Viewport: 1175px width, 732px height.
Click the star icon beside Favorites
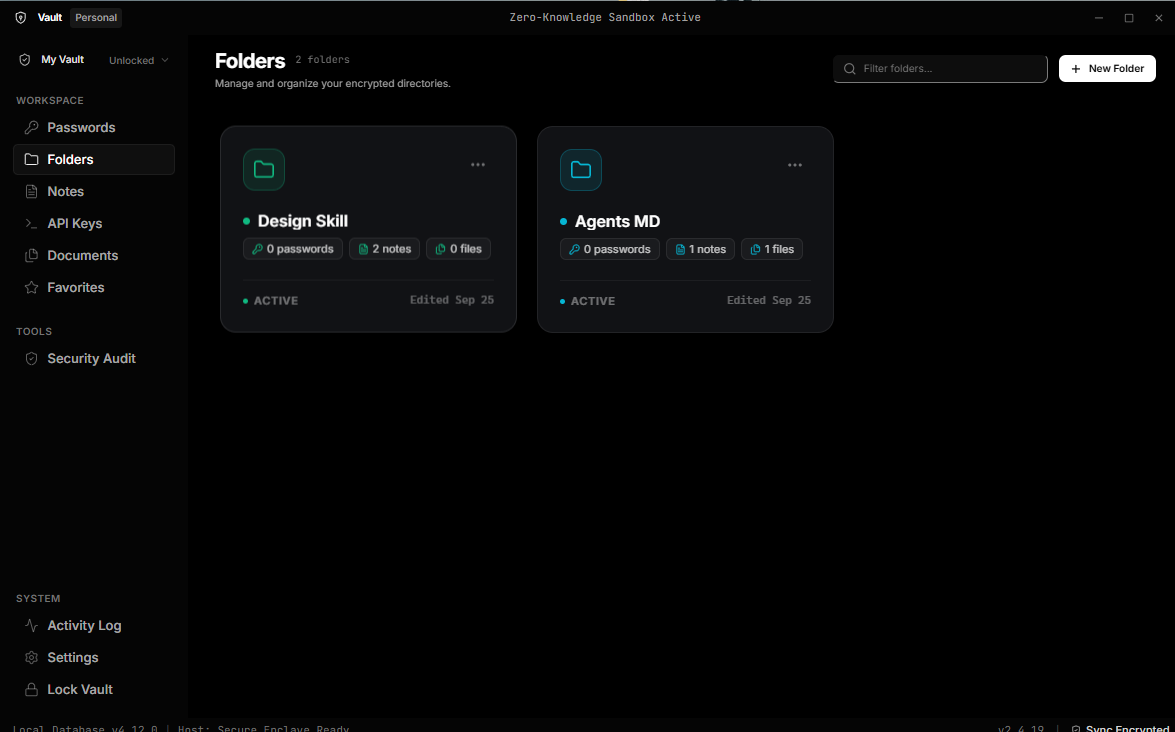(x=31, y=288)
